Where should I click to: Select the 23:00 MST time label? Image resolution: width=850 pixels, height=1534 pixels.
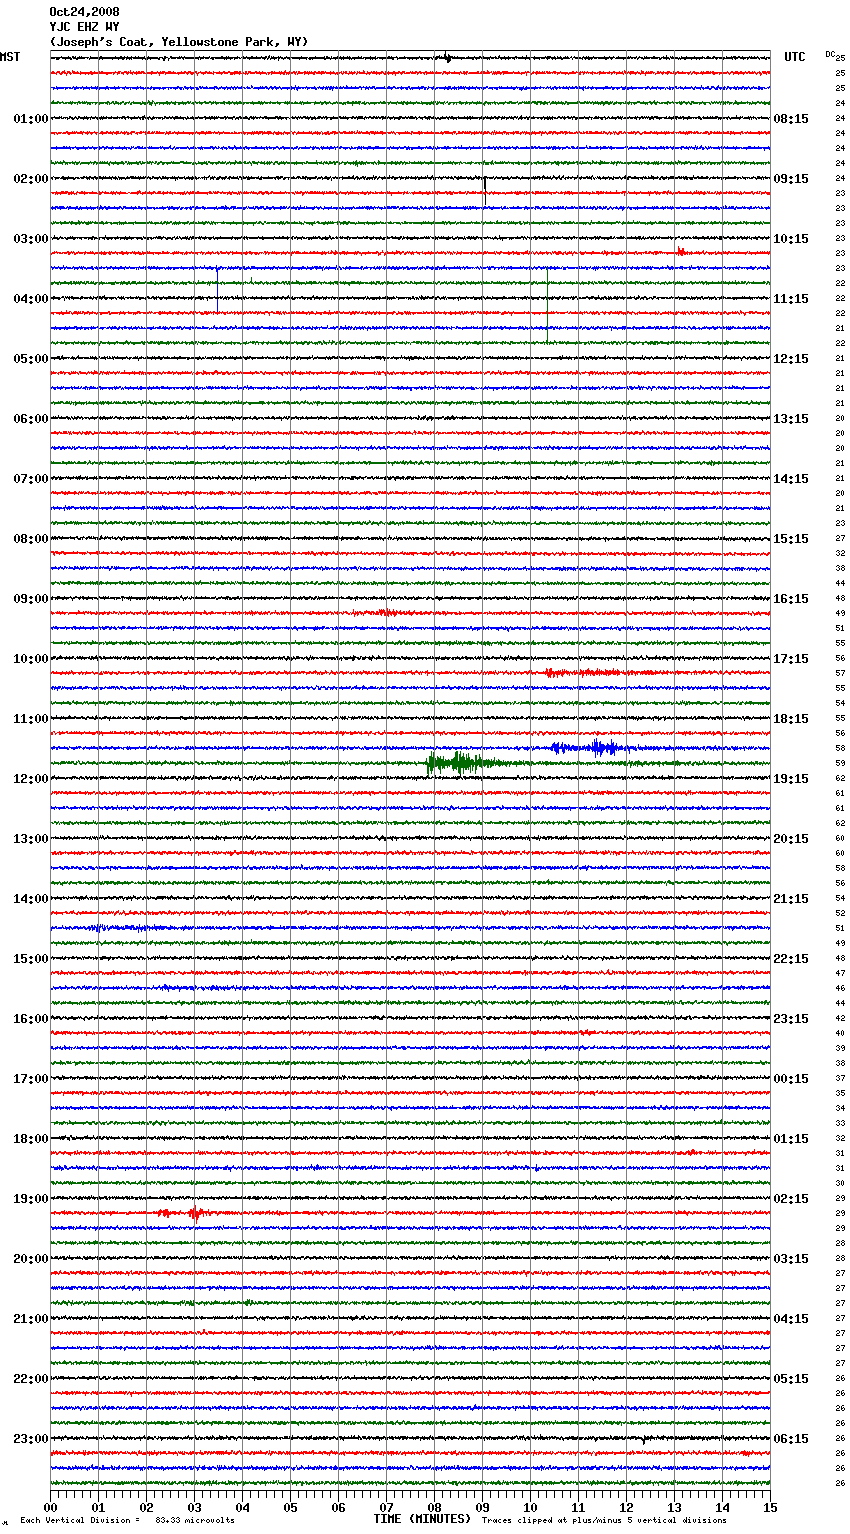click(x=31, y=1439)
